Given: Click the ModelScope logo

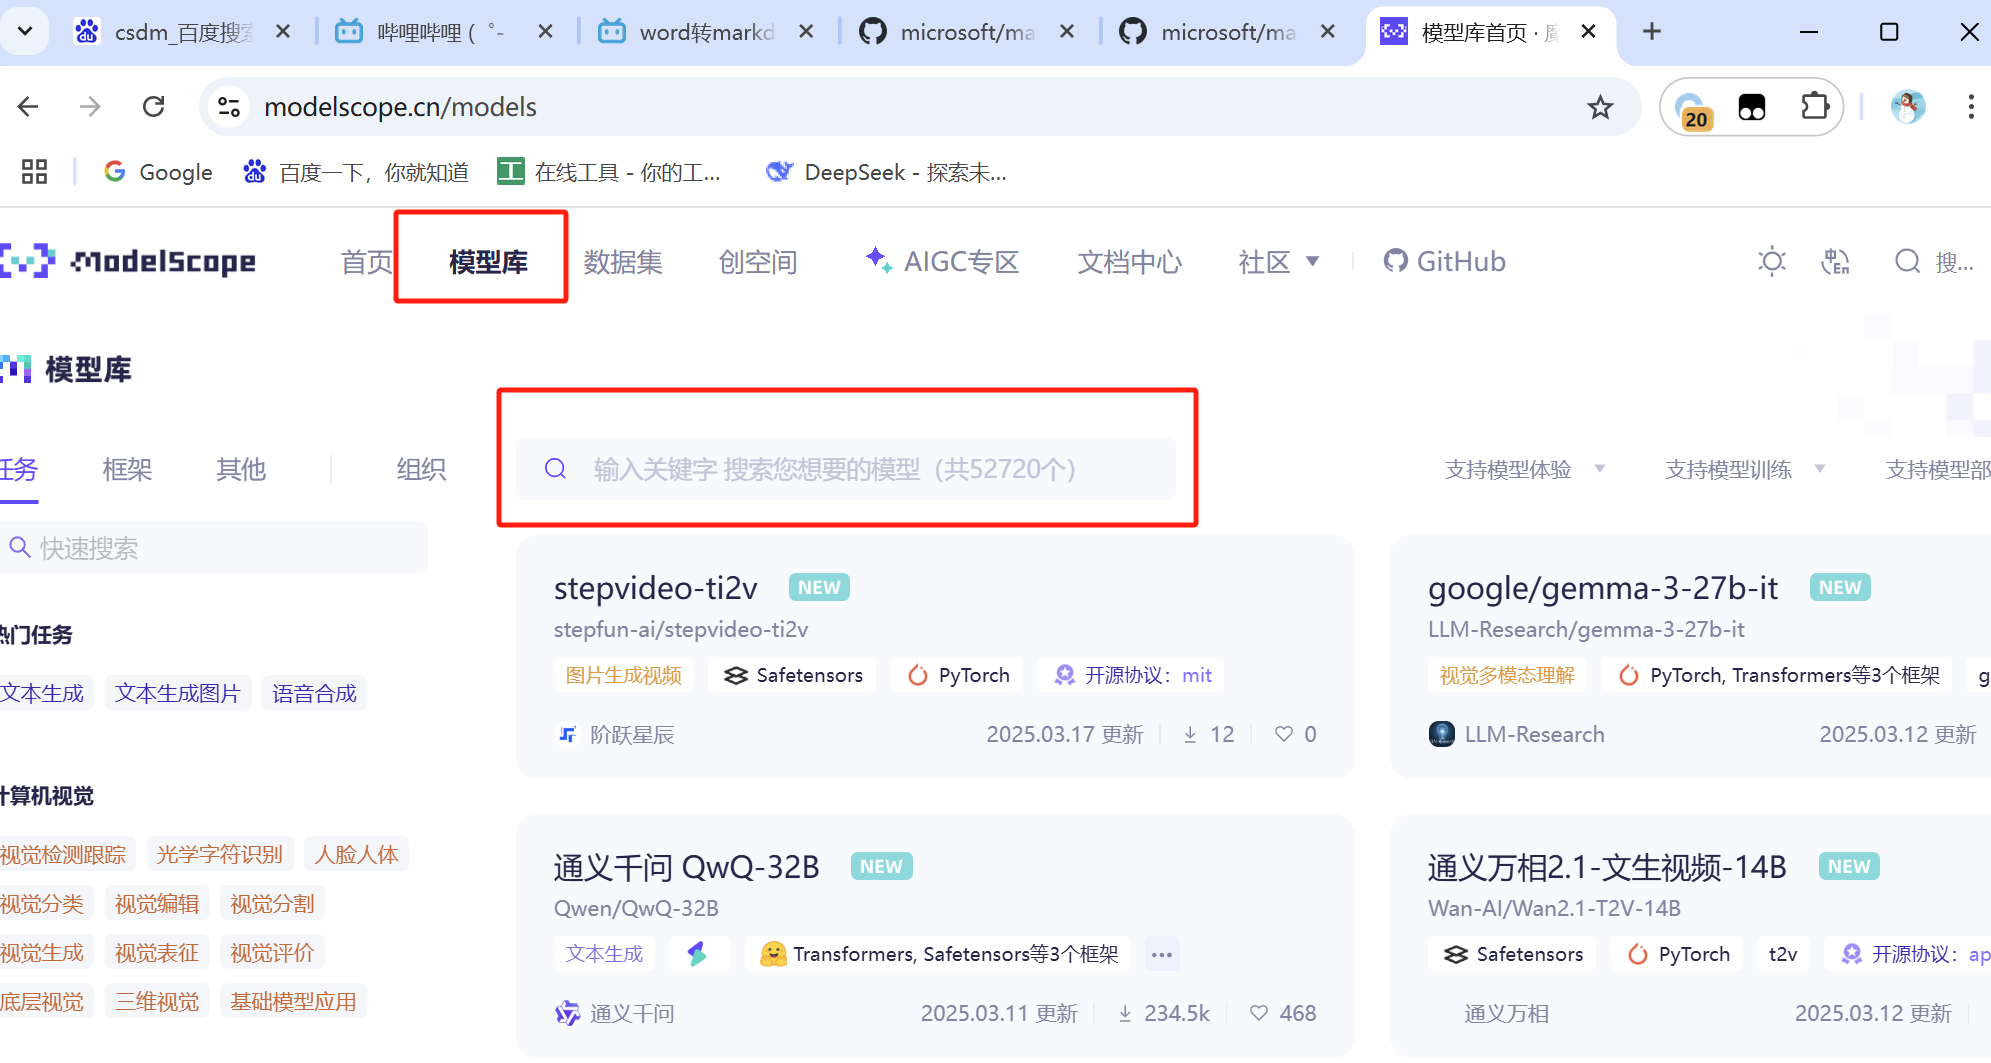Looking at the screenshot, I should pos(128,261).
